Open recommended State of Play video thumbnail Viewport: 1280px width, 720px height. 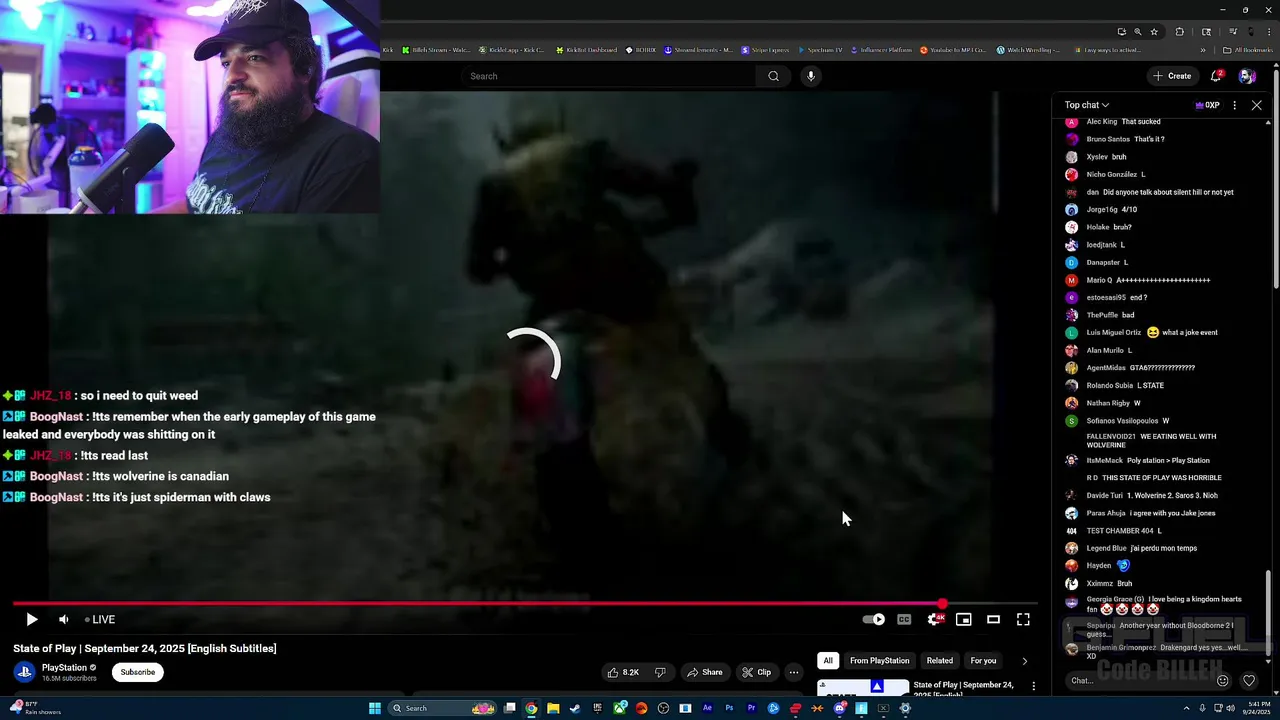[x=863, y=688]
